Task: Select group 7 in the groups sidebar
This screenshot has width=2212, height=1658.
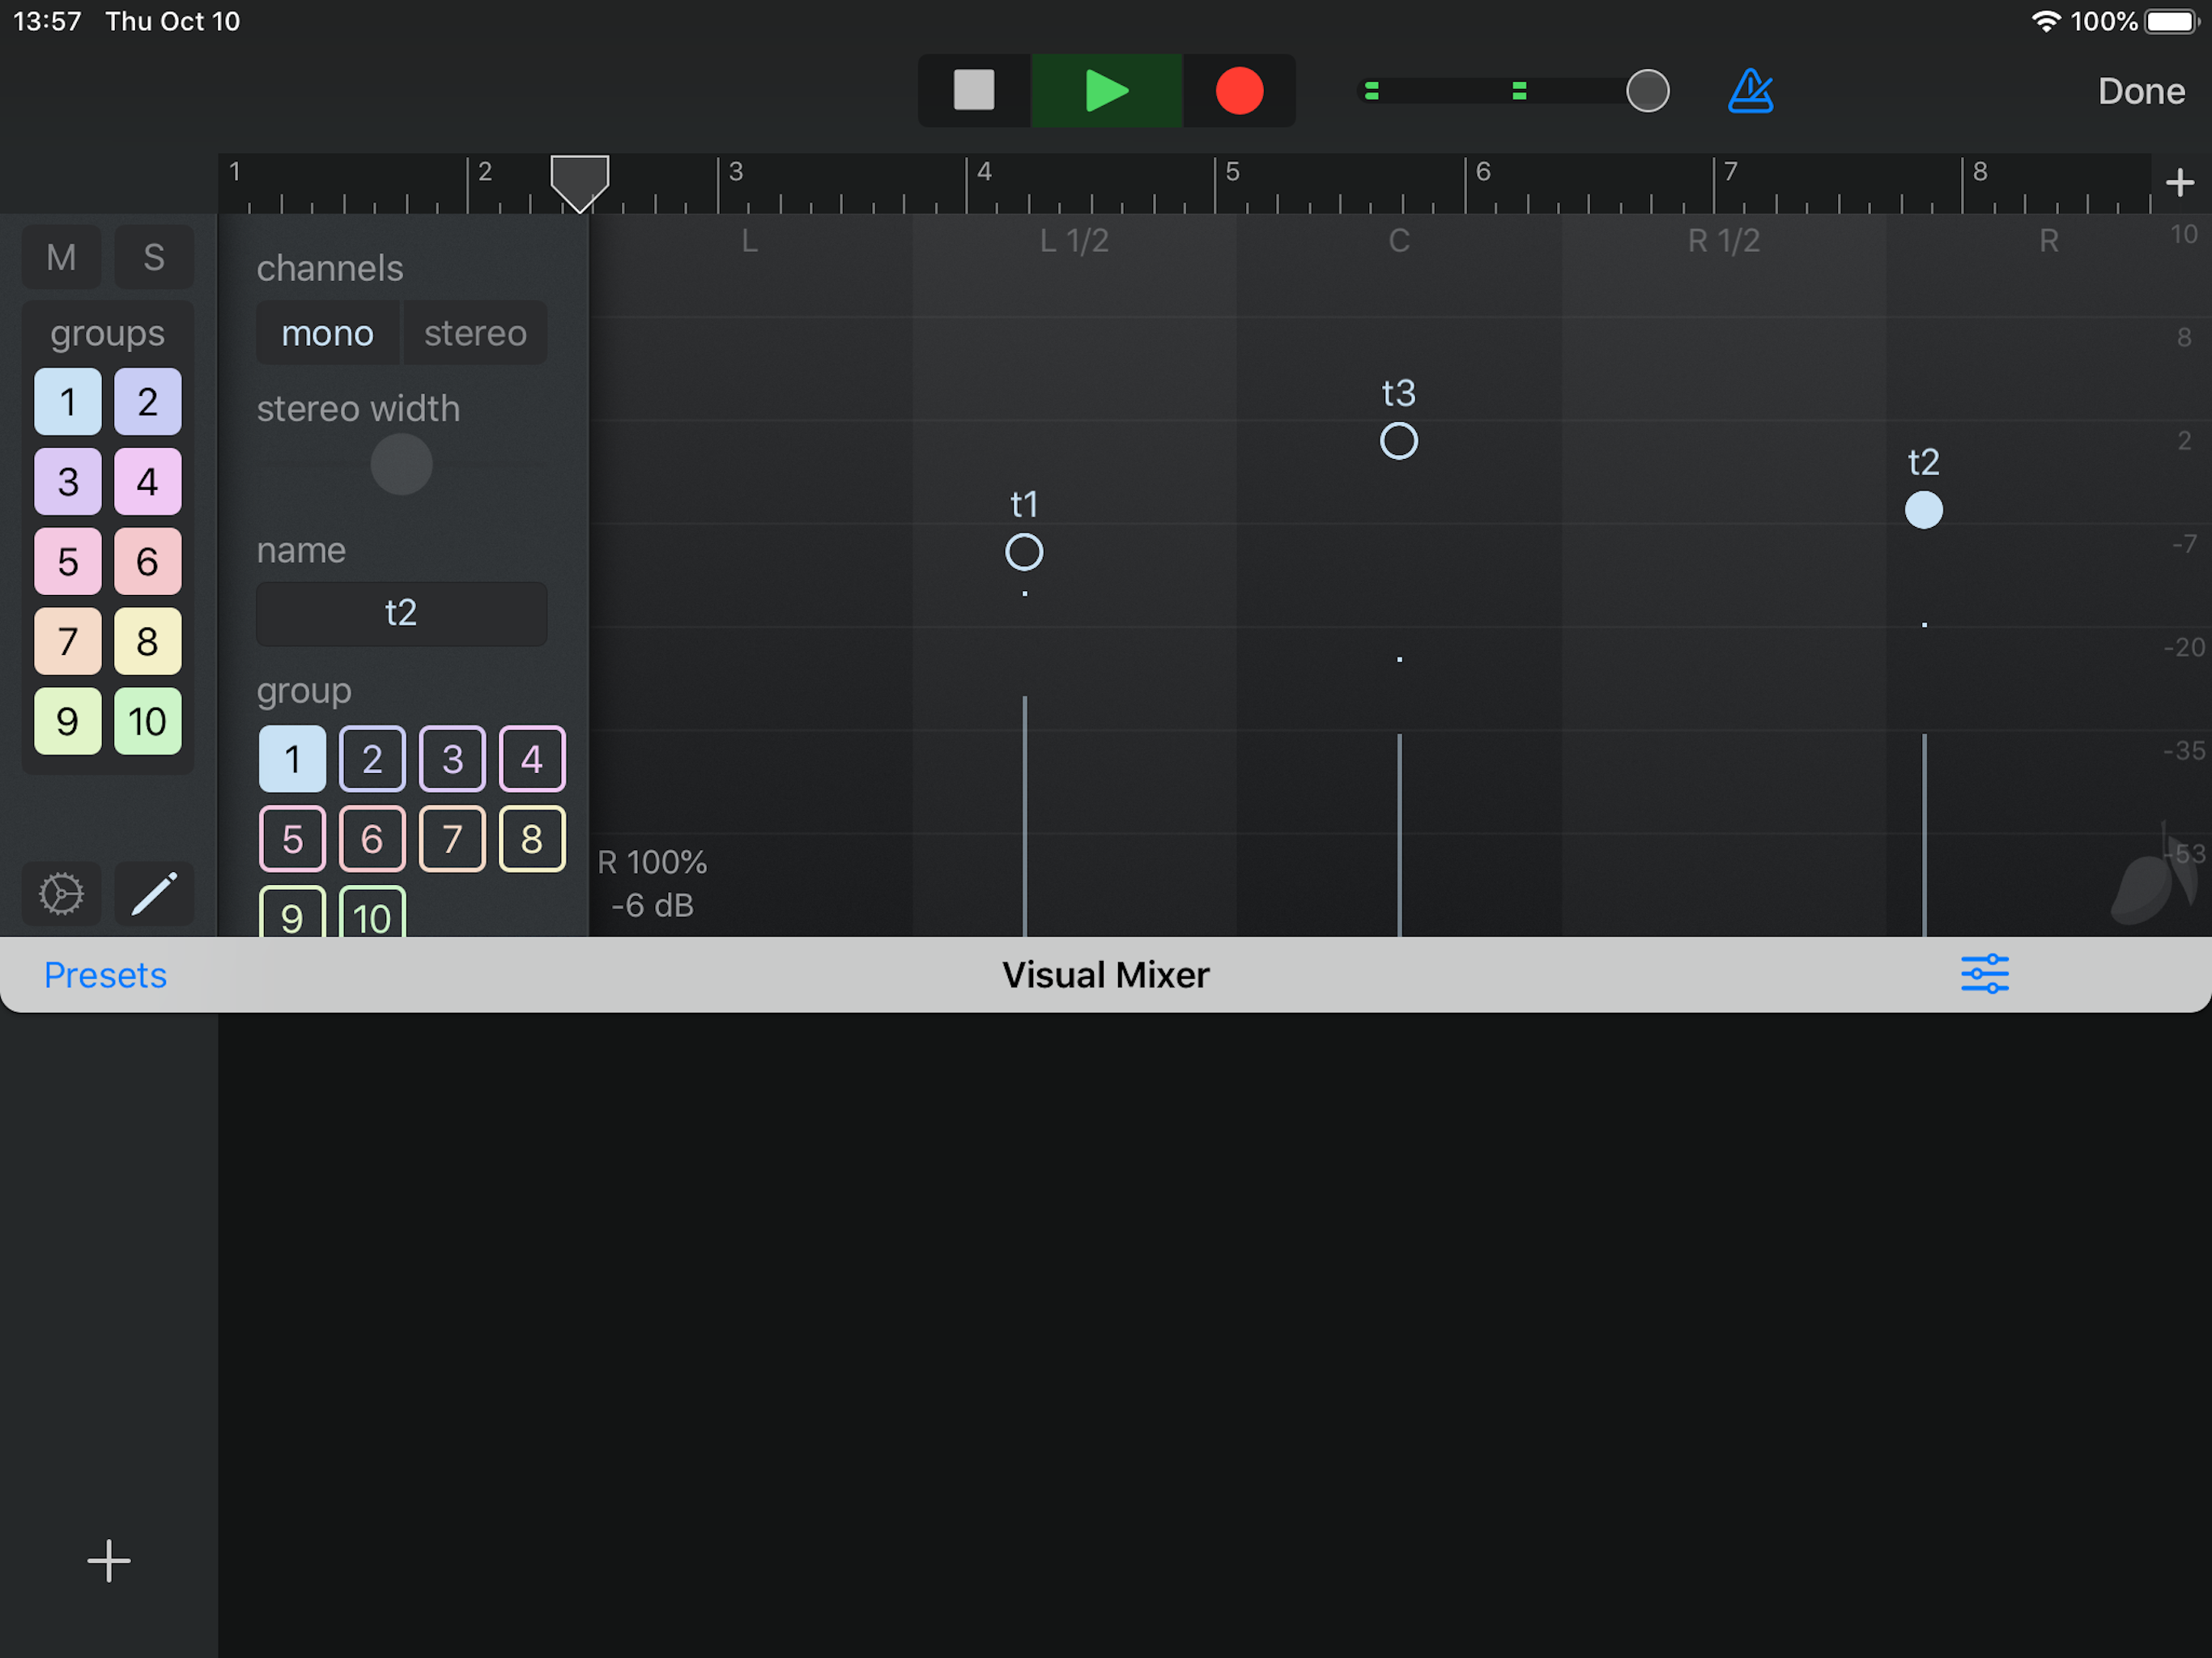Action: pyautogui.click(x=67, y=641)
